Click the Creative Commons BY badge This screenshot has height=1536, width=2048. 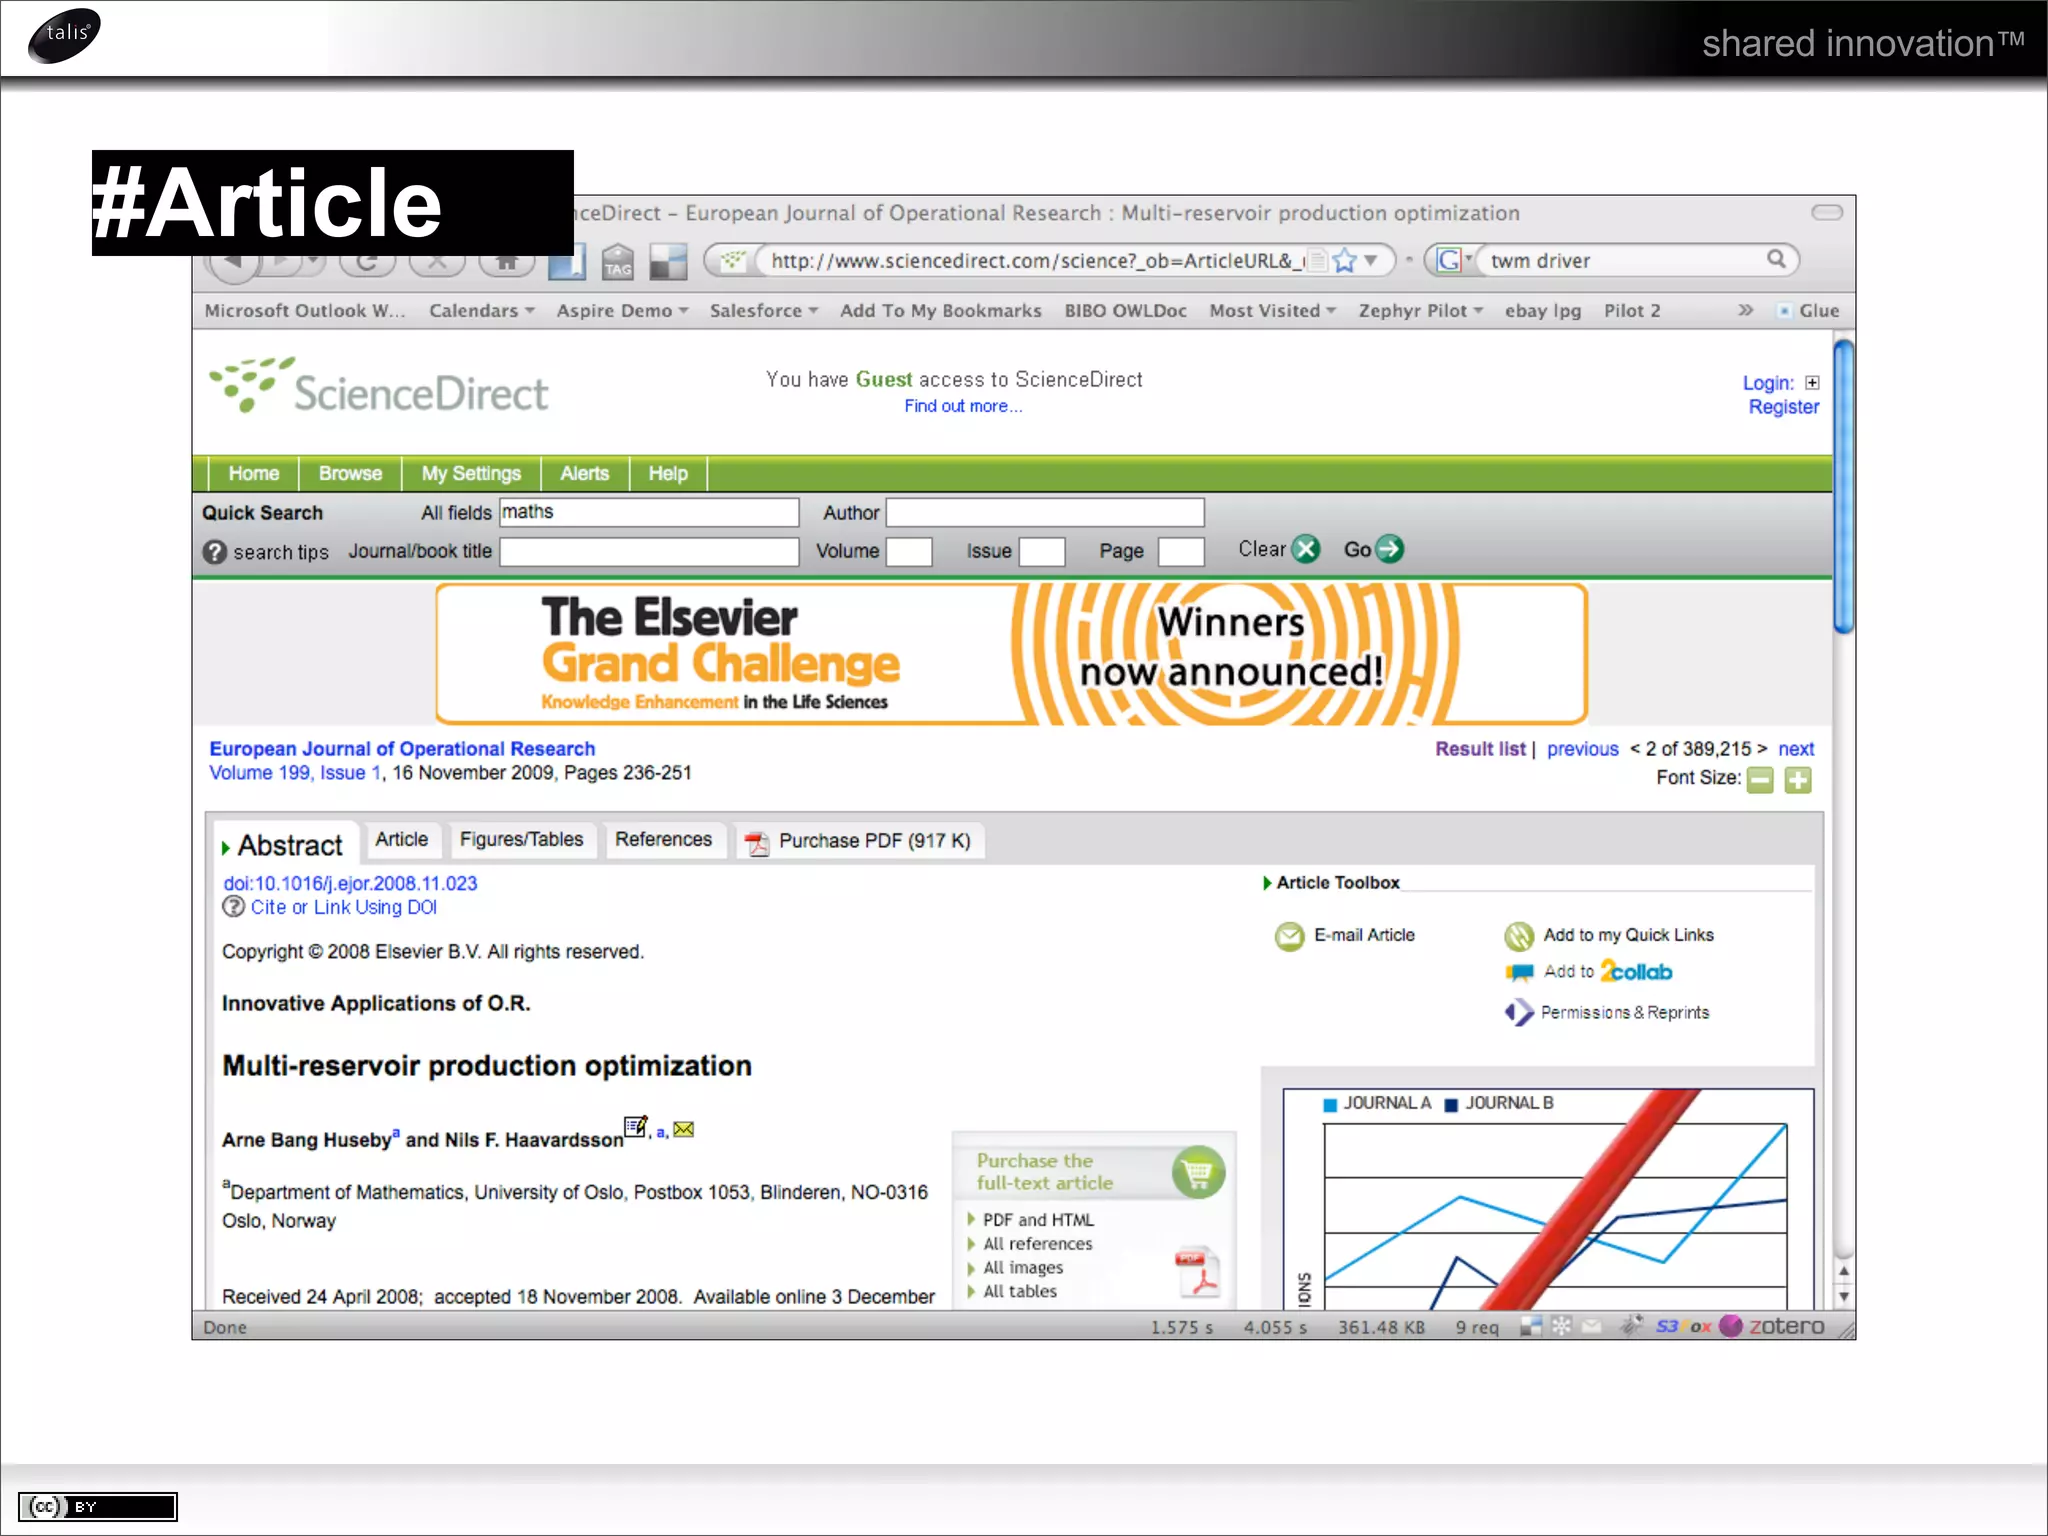click(97, 1507)
